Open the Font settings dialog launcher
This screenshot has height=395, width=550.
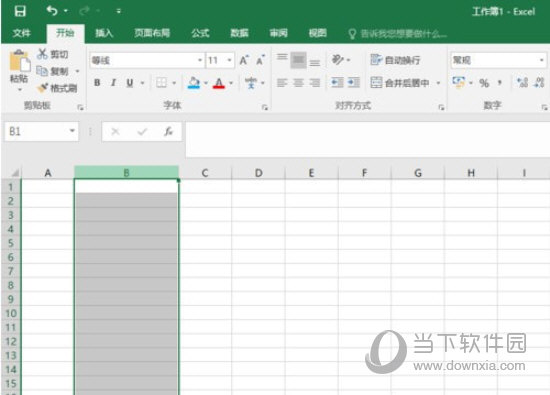pos(265,107)
